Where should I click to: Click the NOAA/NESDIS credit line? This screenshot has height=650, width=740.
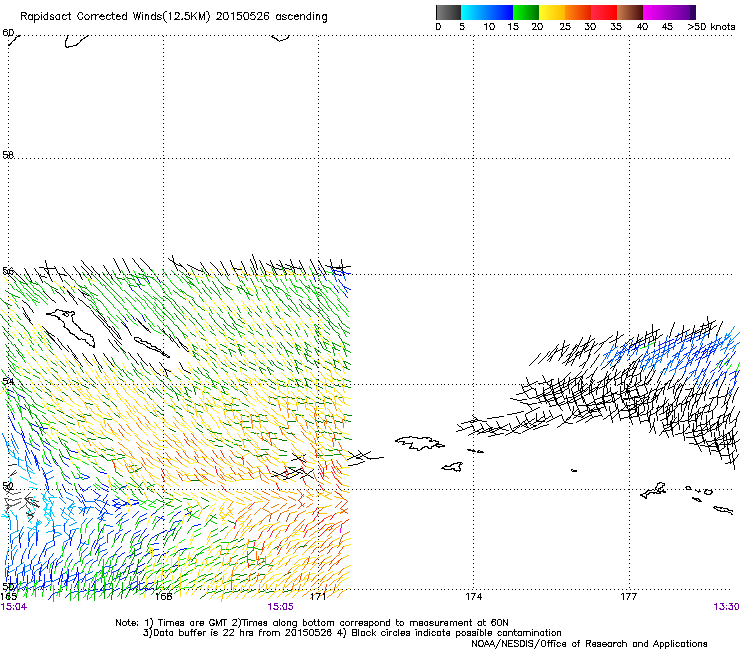tap(589, 644)
